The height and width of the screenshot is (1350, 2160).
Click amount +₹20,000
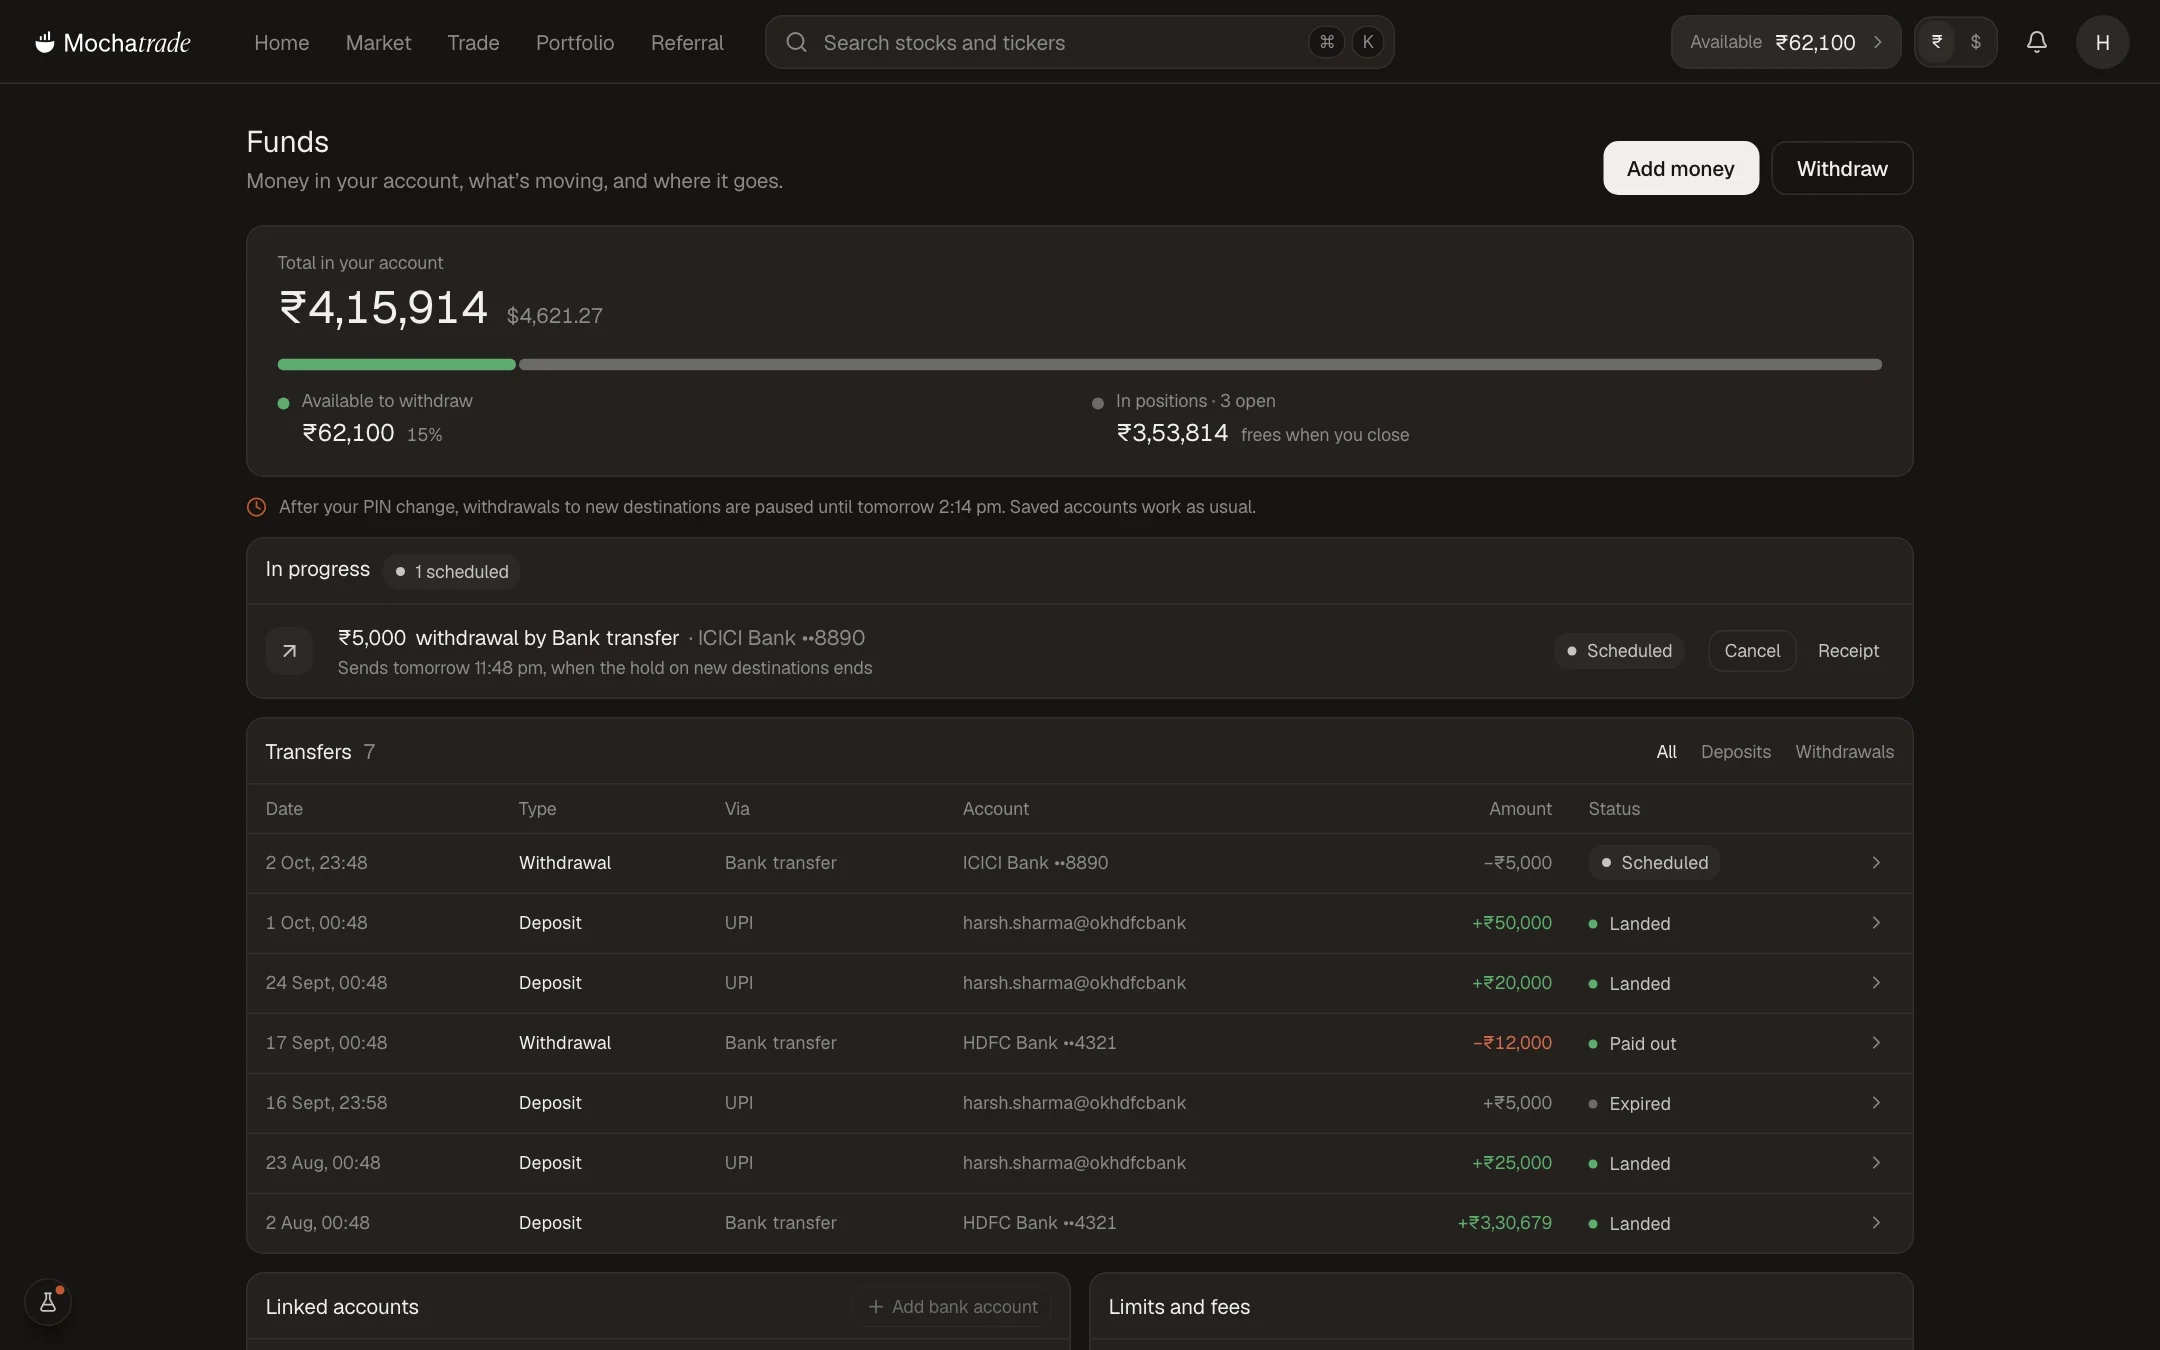click(x=1512, y=983)
